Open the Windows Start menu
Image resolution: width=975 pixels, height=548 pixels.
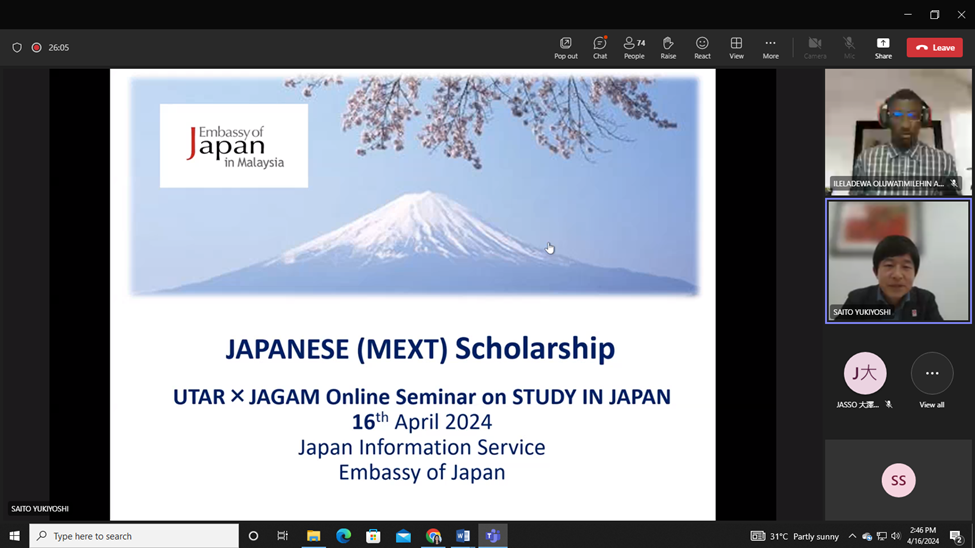click(14, 536)
